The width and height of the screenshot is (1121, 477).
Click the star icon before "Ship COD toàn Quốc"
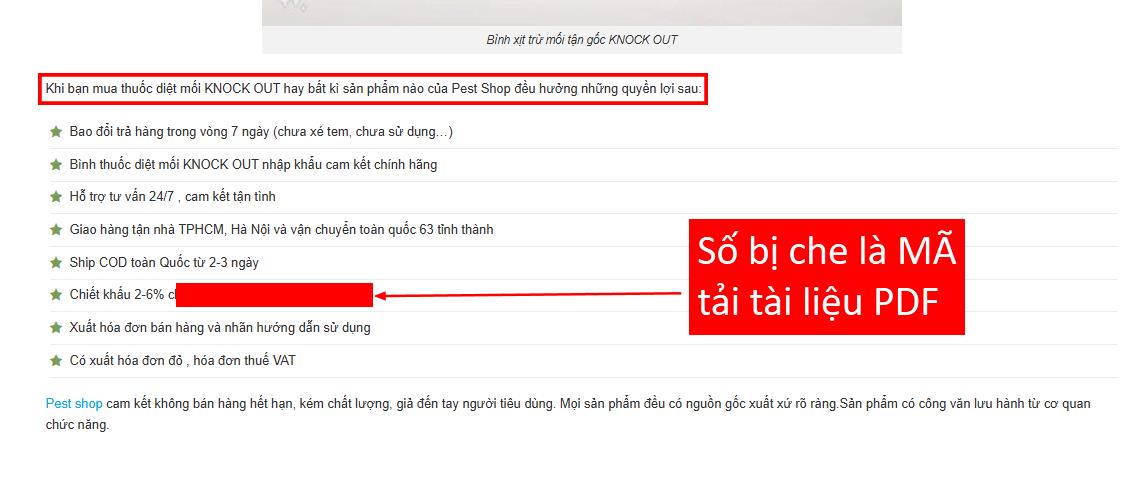click(x=56, y=263)
